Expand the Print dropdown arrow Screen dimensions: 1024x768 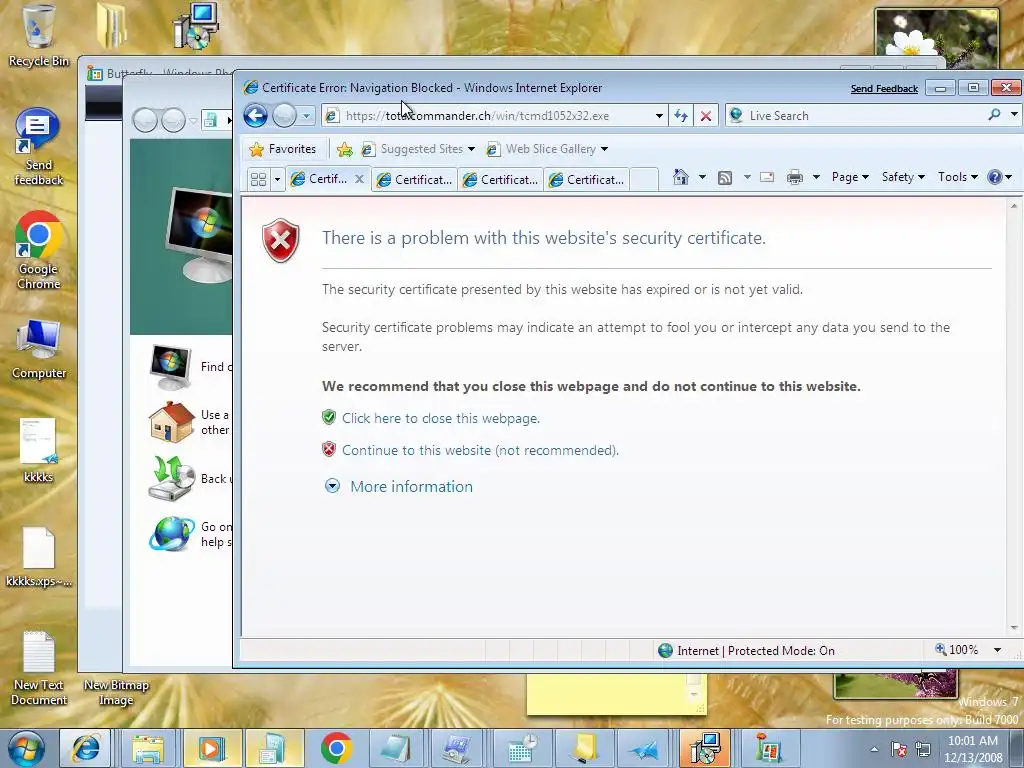pos(816,177)
